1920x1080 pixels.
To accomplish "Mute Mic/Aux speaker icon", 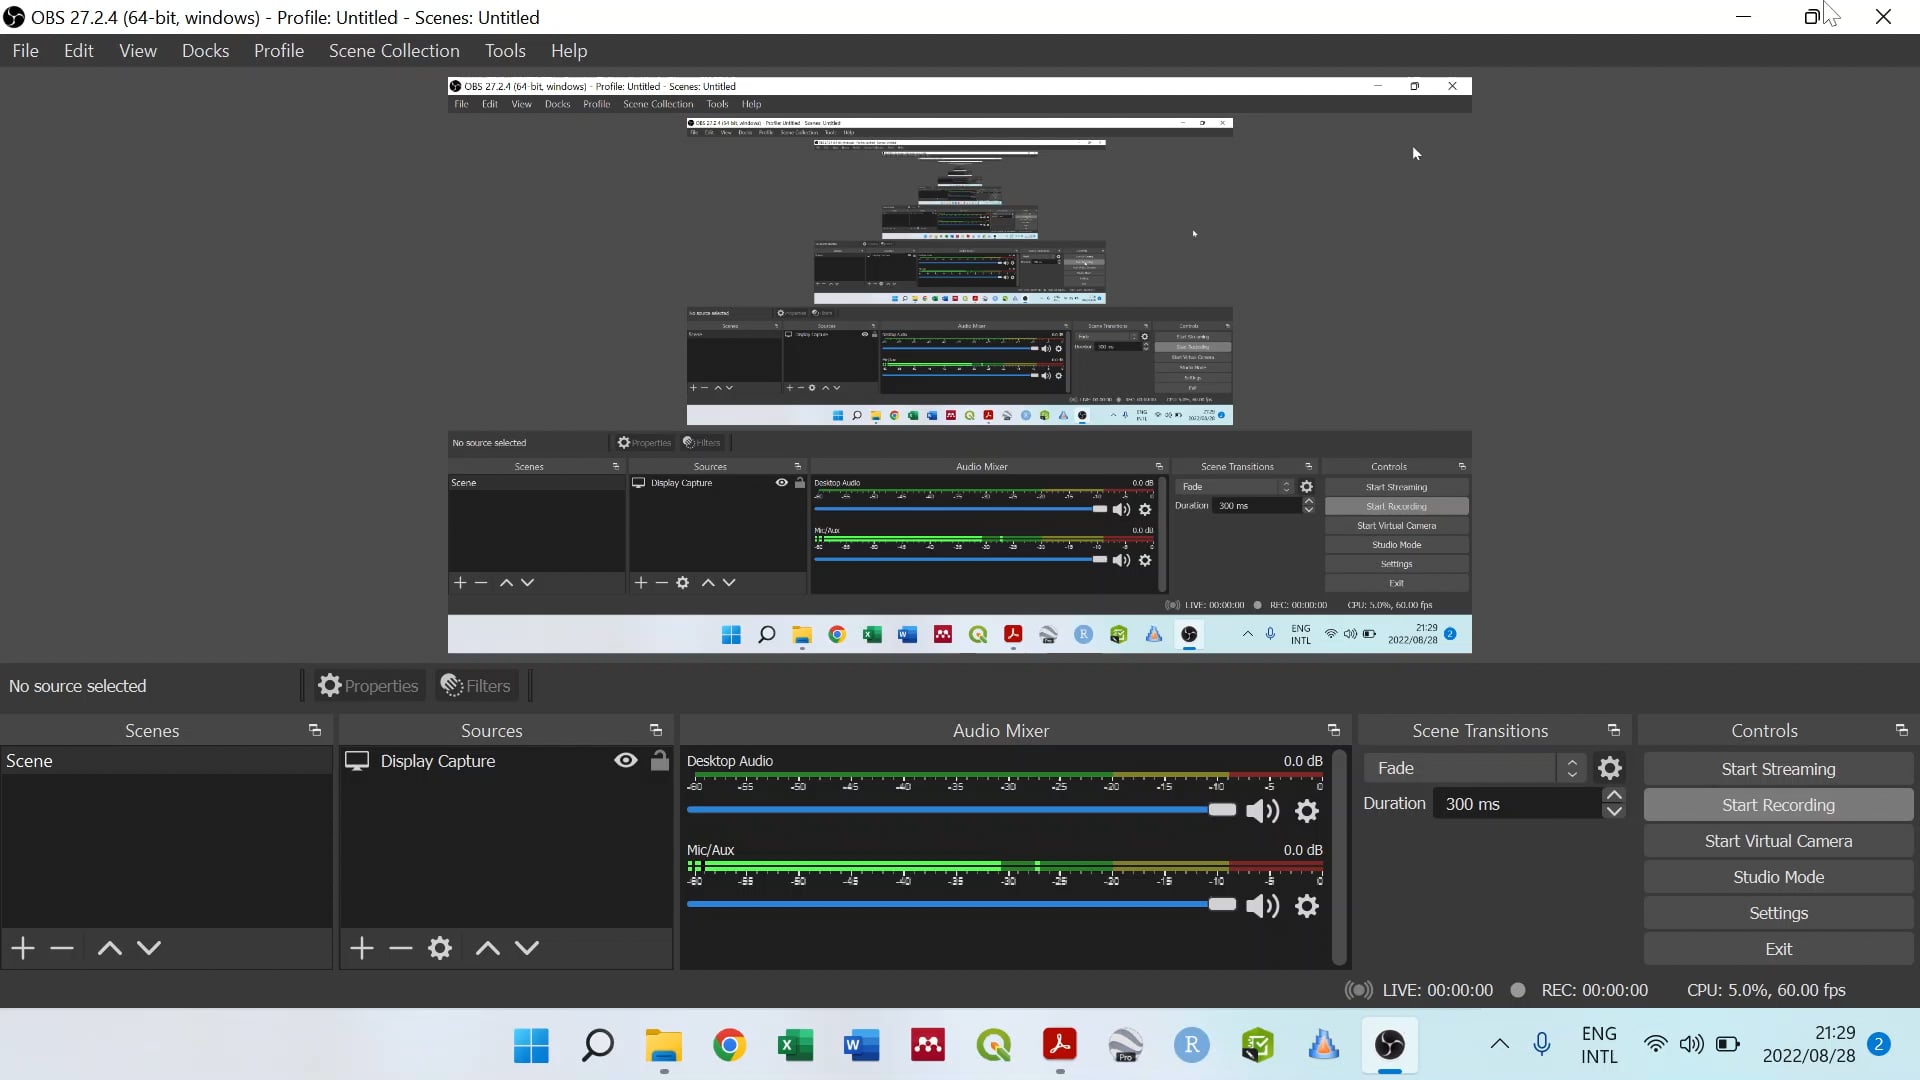I will 1263,906.
